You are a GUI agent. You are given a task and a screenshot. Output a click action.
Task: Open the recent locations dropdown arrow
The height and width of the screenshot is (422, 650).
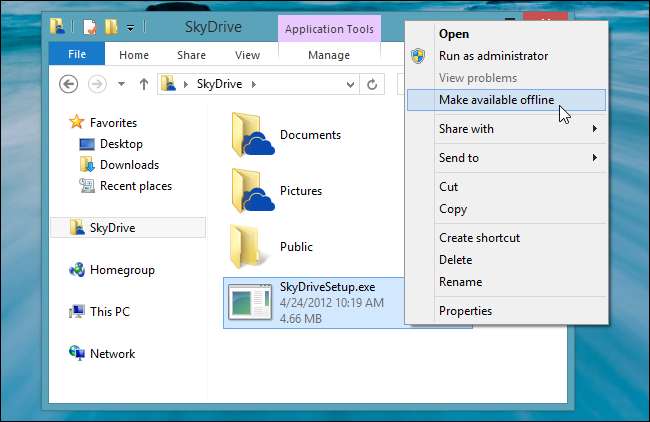tap(121, 84)
